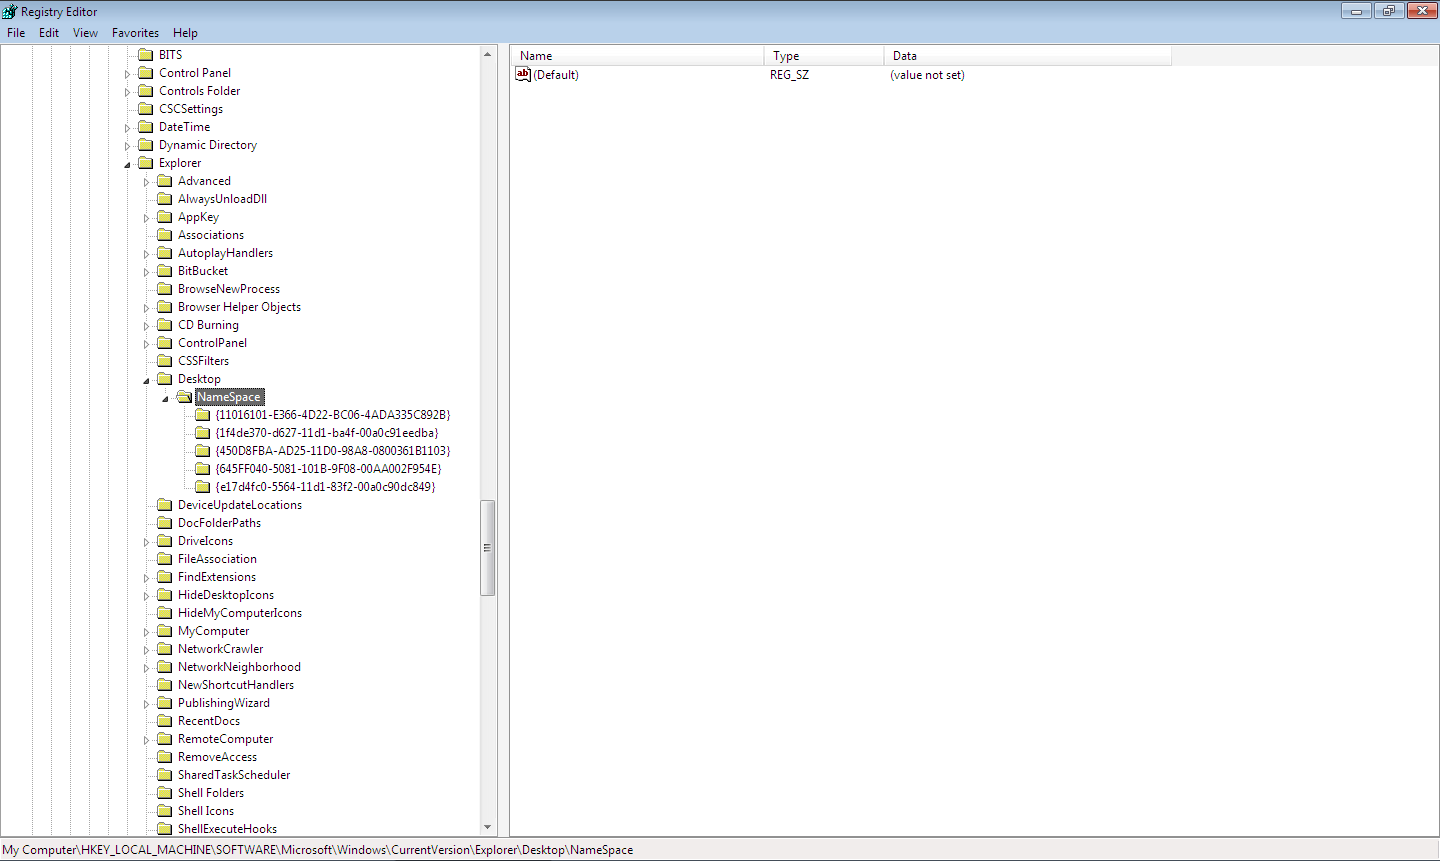The image size is (1440, 861).
Task: Click the Advanced key folder icon
Action: [165, 181]
